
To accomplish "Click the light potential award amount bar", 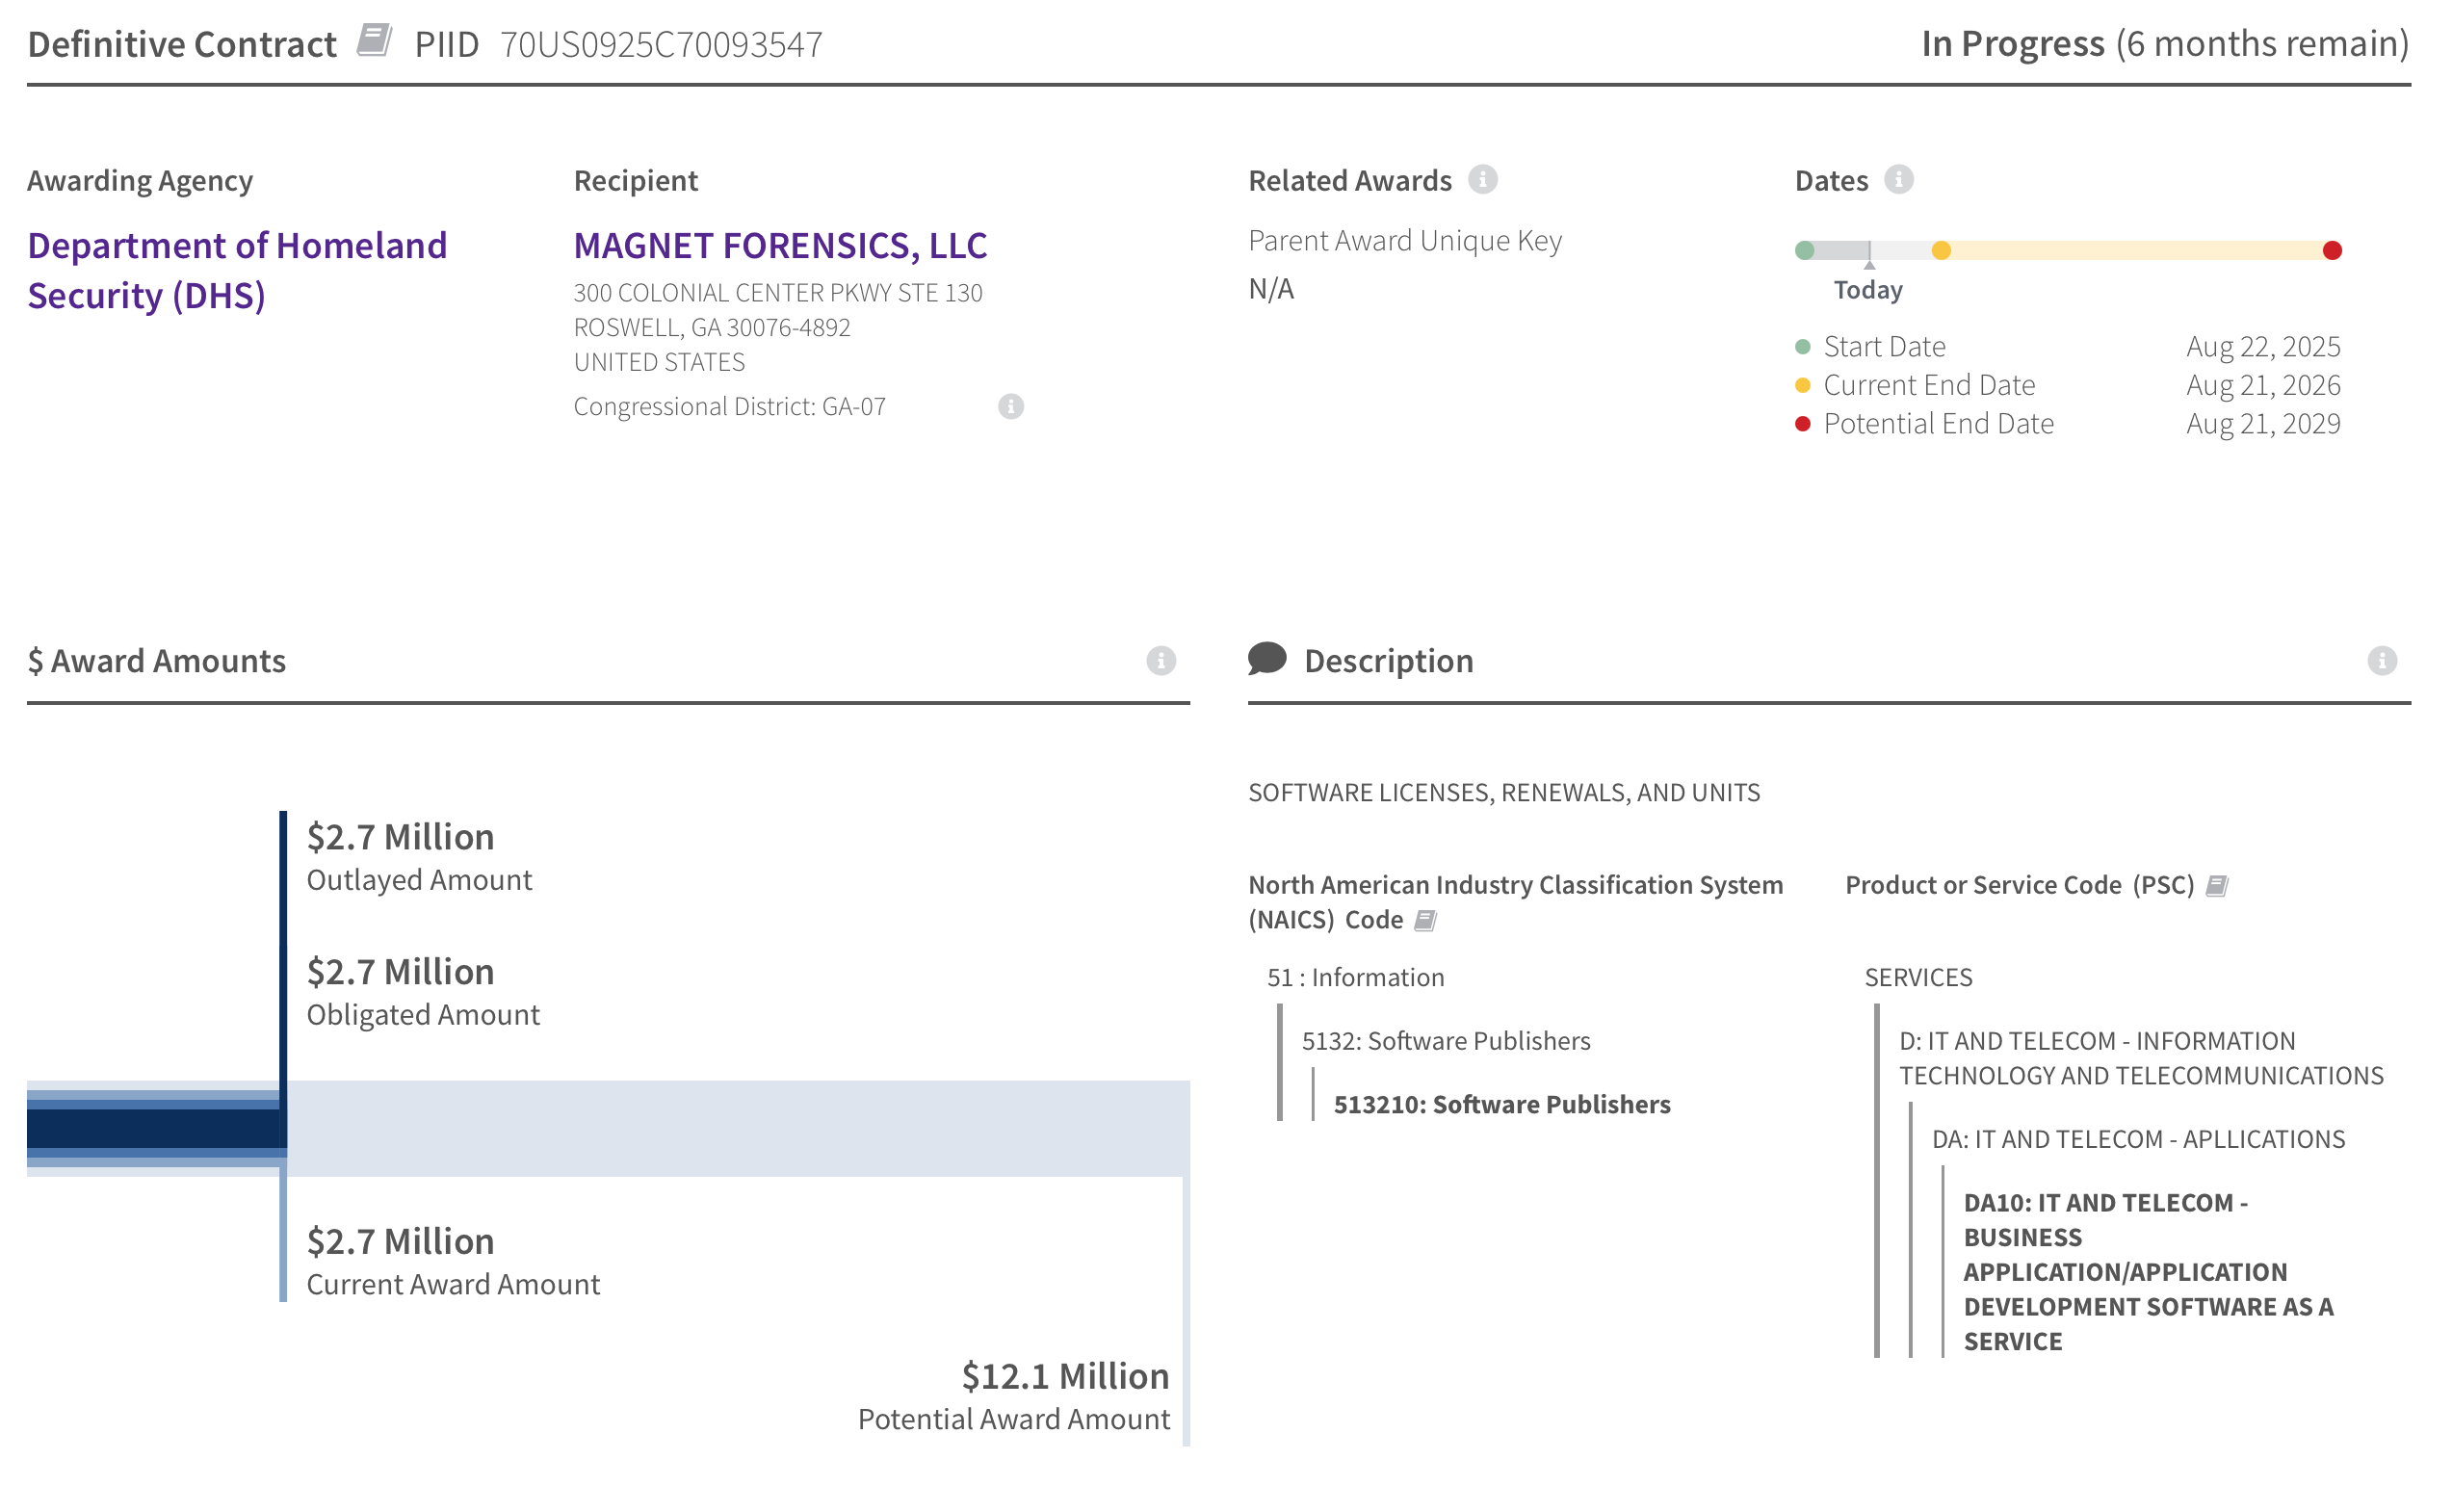I will [x=740, y=1128].
